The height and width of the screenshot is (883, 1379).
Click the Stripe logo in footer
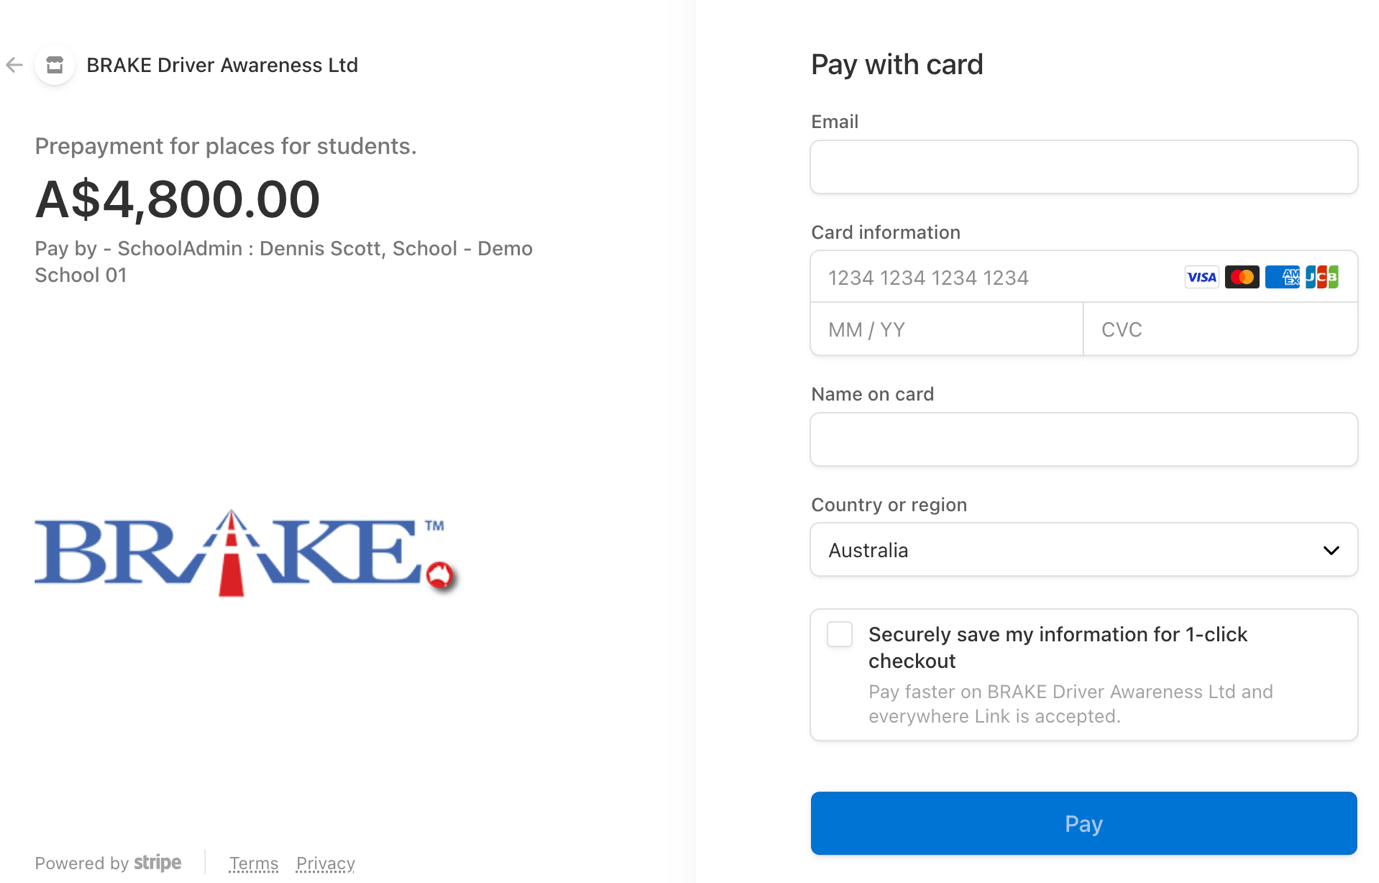(157, 863)
